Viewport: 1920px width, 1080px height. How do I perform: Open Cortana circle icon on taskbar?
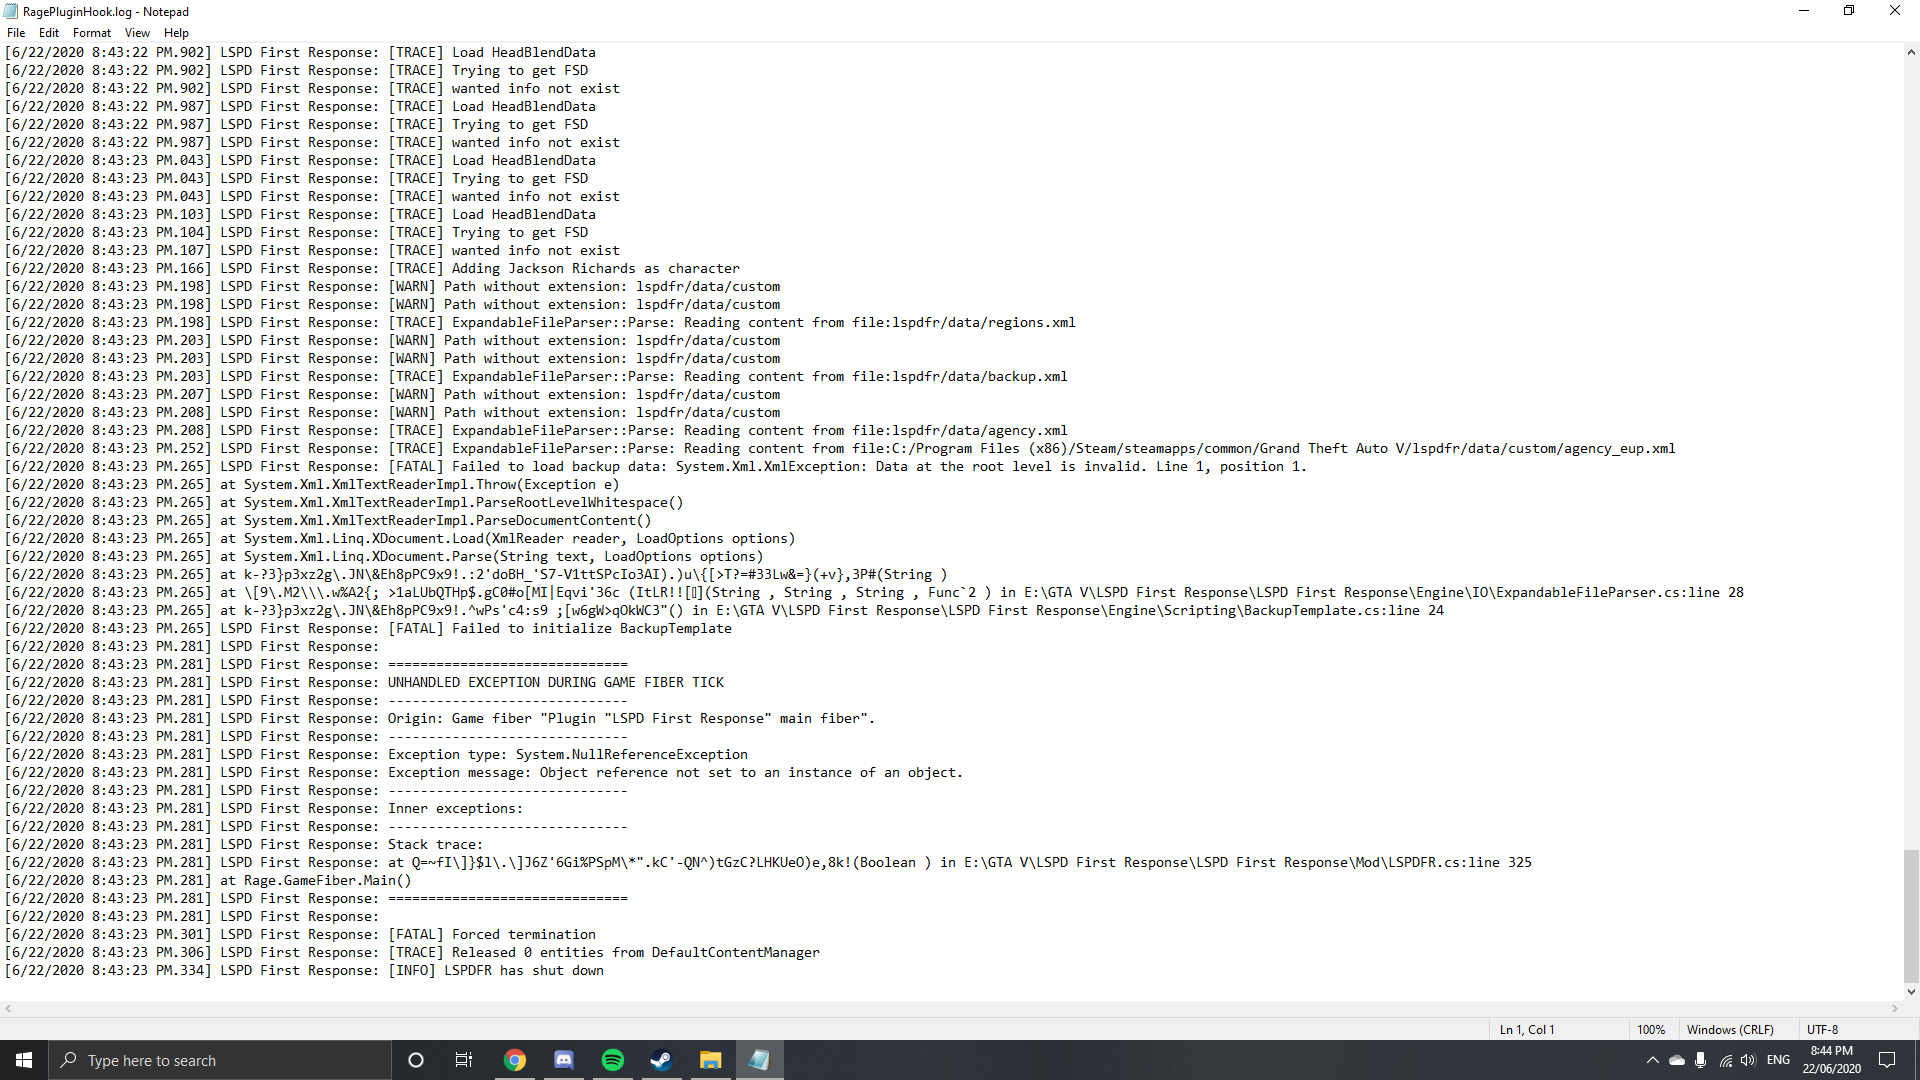pos(416,1060)
